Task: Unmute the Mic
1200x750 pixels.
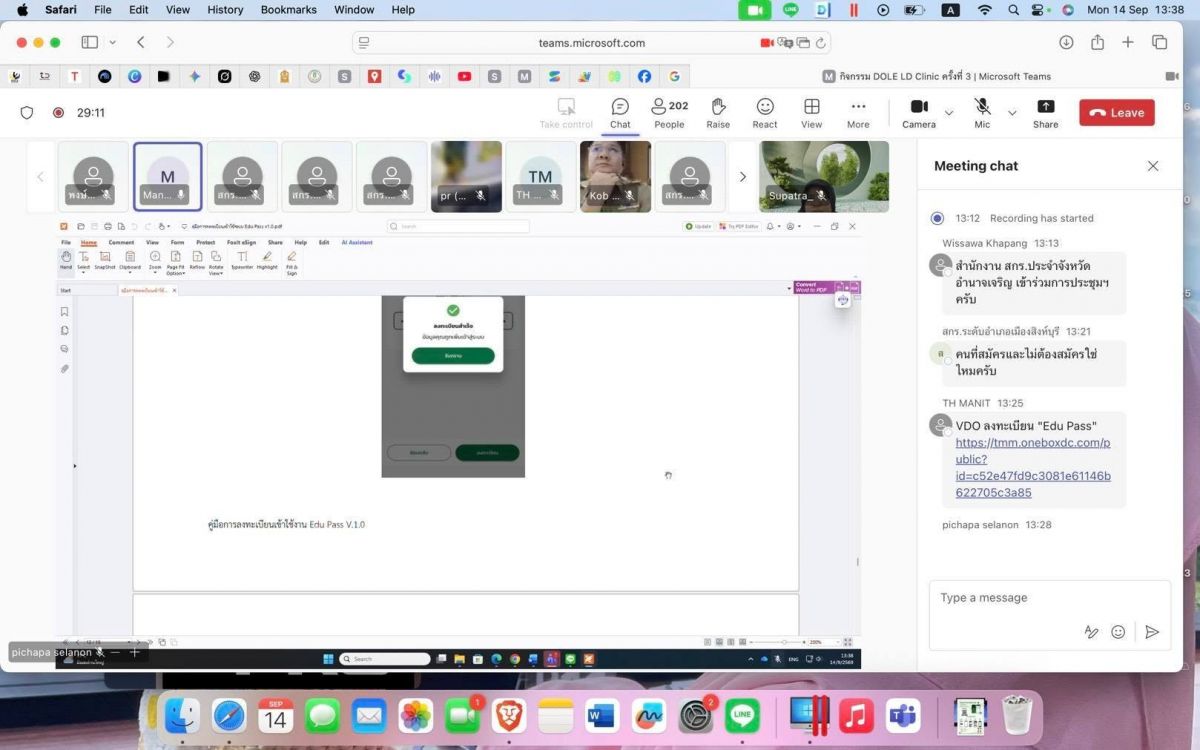Action: pos(982,113)
